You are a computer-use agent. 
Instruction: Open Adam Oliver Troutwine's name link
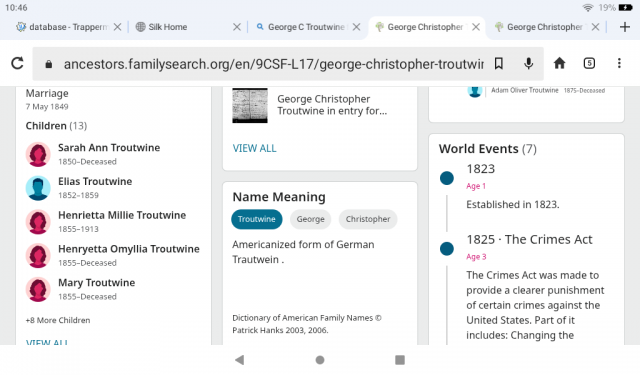point(524,90)
